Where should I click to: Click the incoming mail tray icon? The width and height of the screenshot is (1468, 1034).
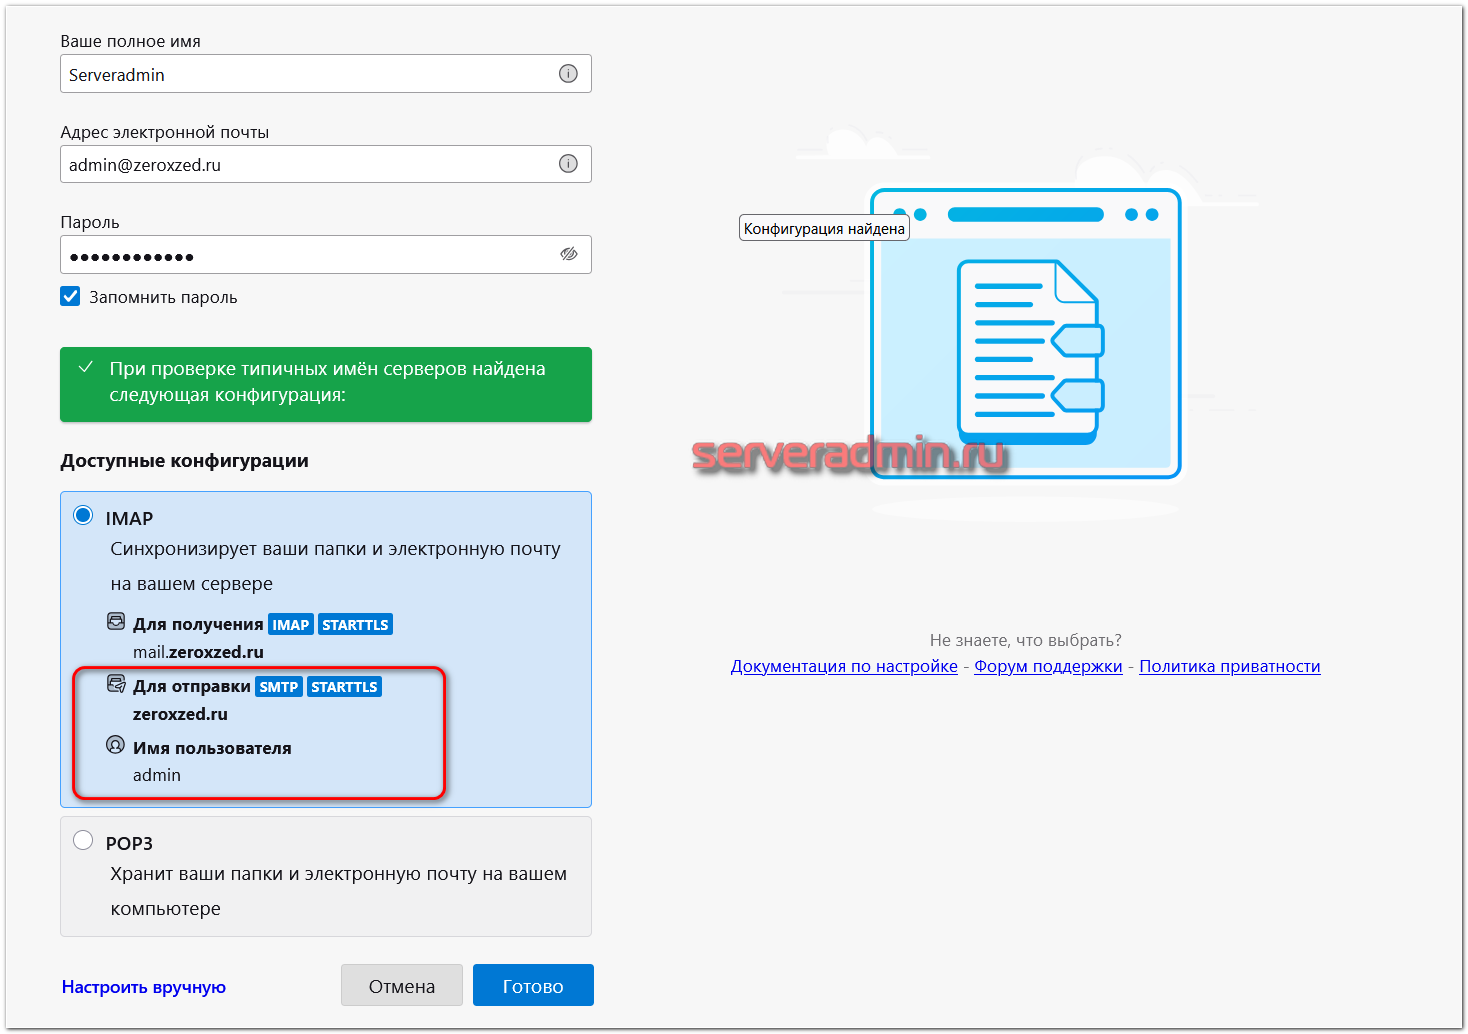point(116,622)
